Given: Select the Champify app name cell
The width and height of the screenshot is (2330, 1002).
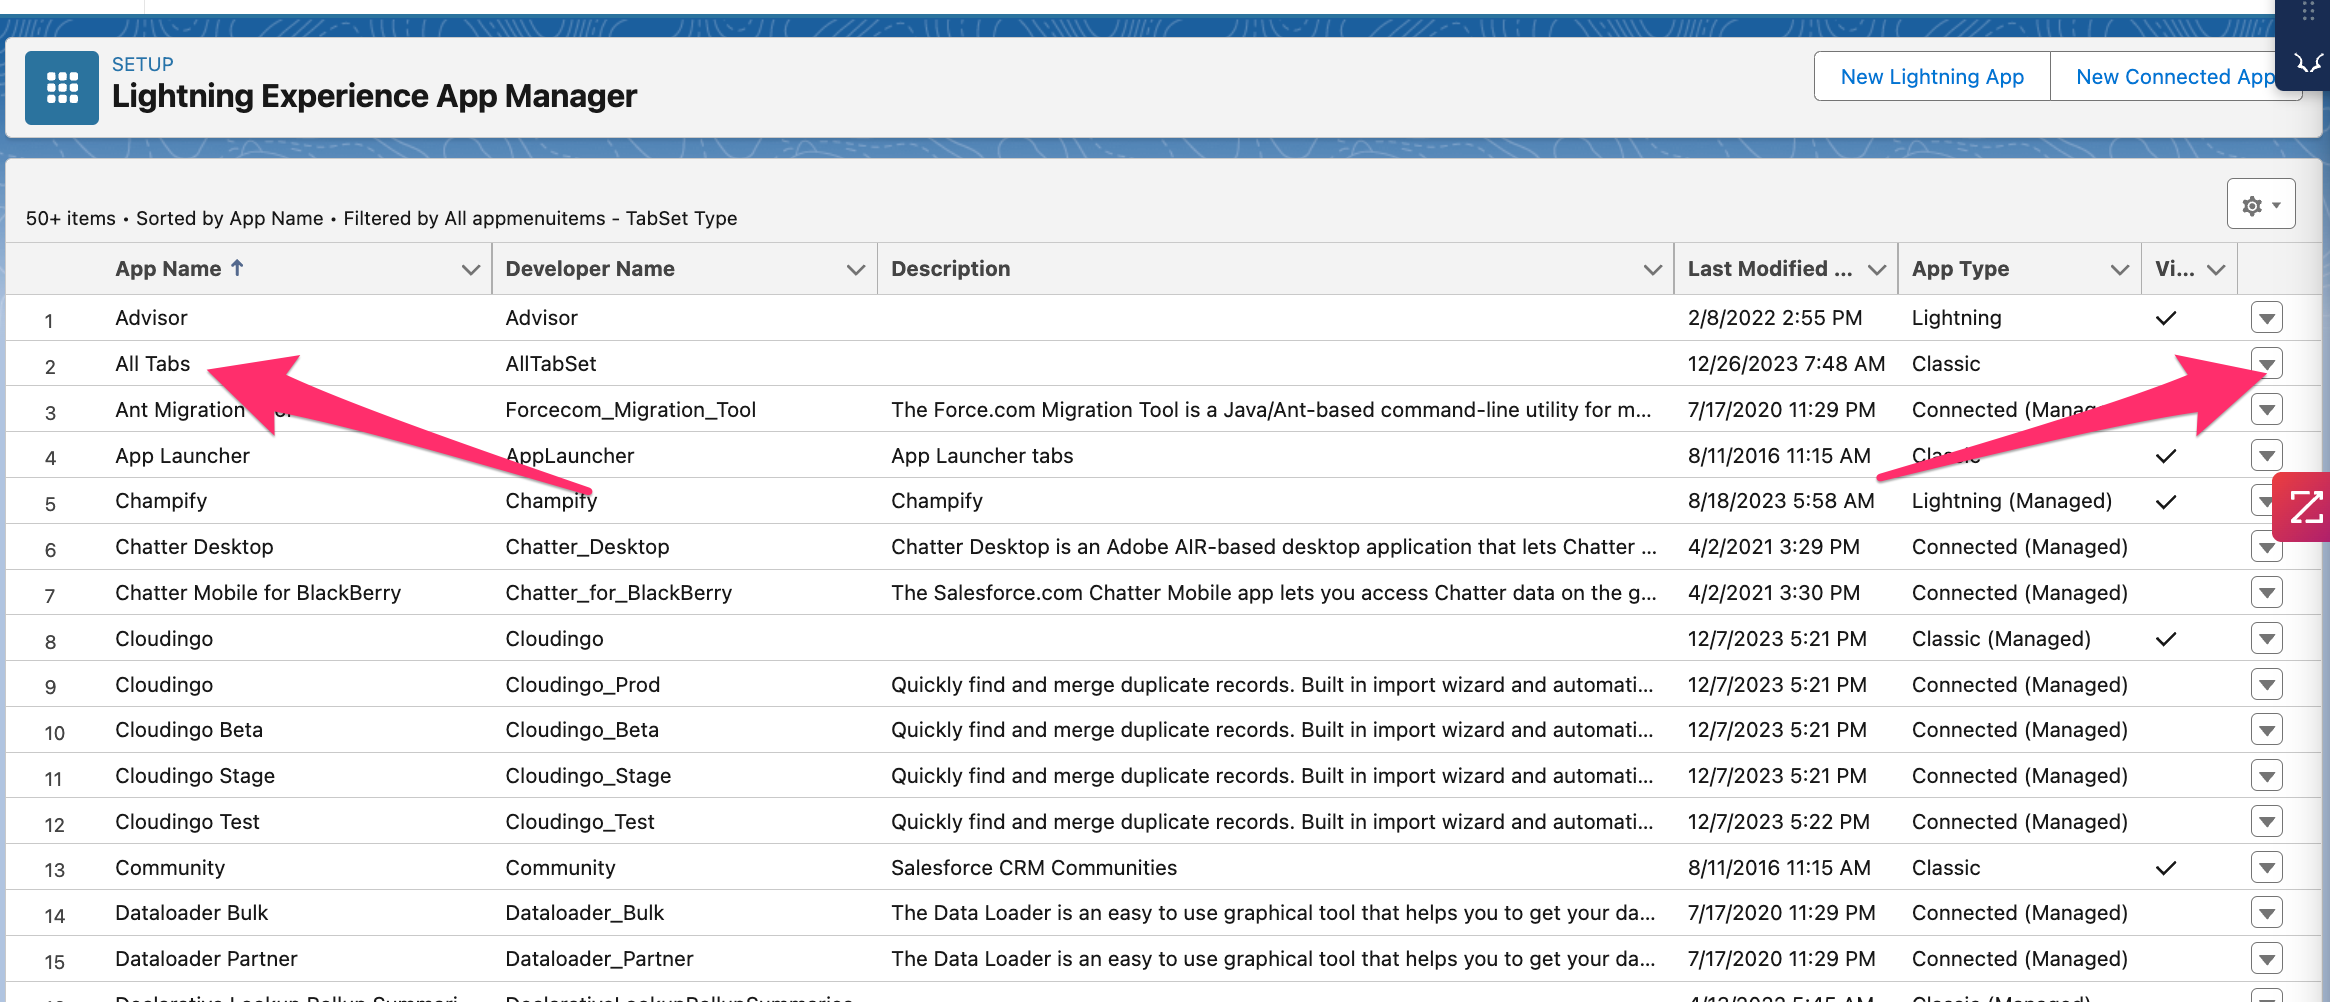Looking at the screenshot, I should point(161,501).
